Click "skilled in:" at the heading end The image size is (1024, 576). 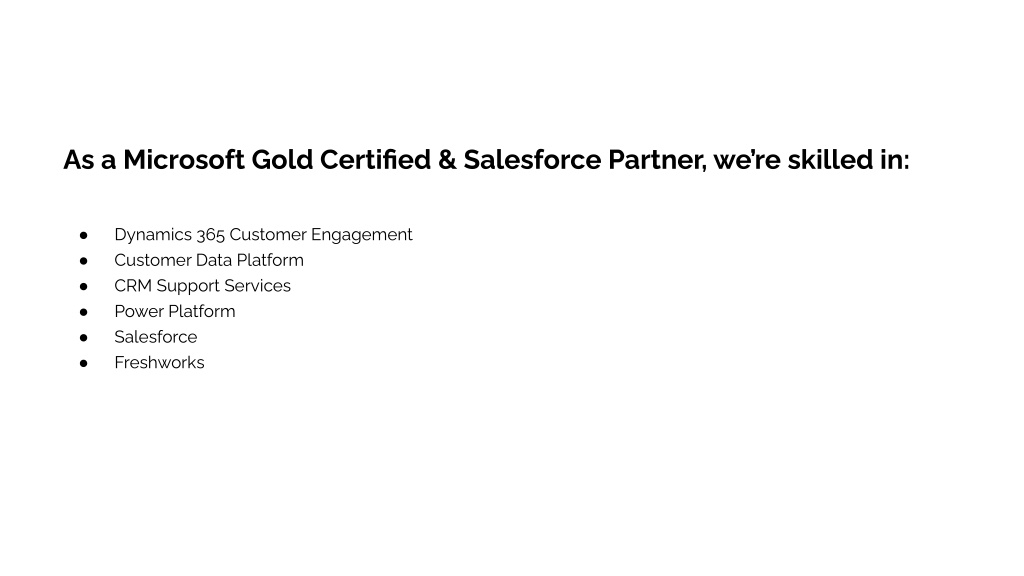[x=848, y=160]
